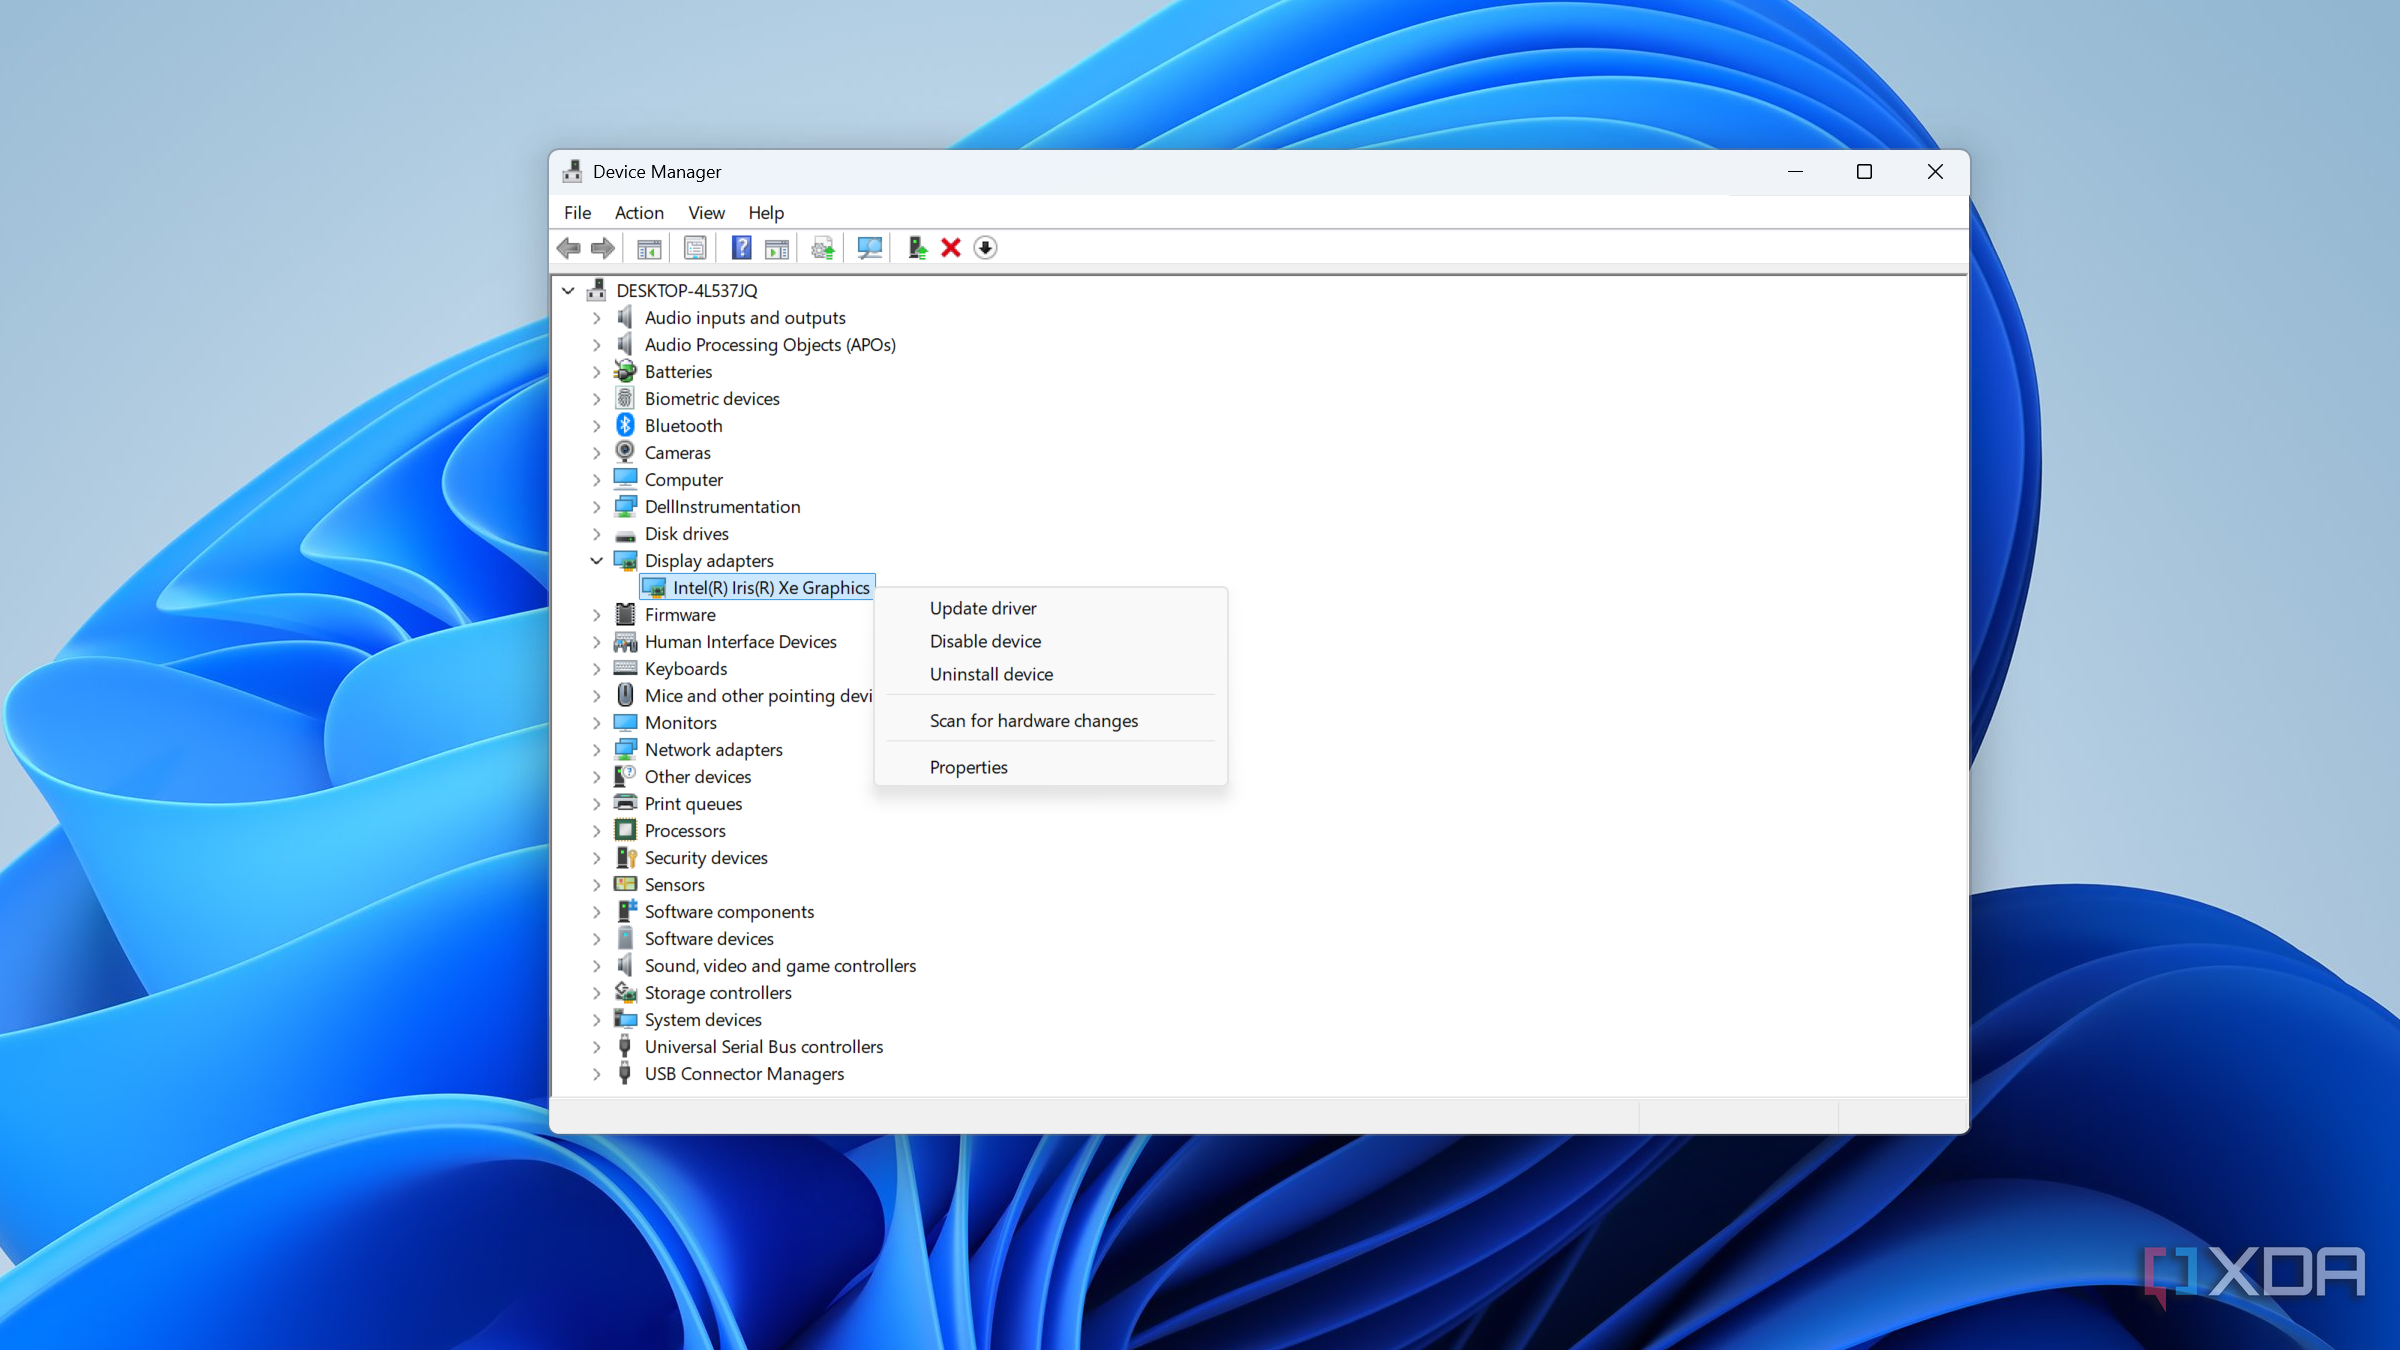Select the DellInstrumentation row
2400x1350 pixels.
pos(722,506)
